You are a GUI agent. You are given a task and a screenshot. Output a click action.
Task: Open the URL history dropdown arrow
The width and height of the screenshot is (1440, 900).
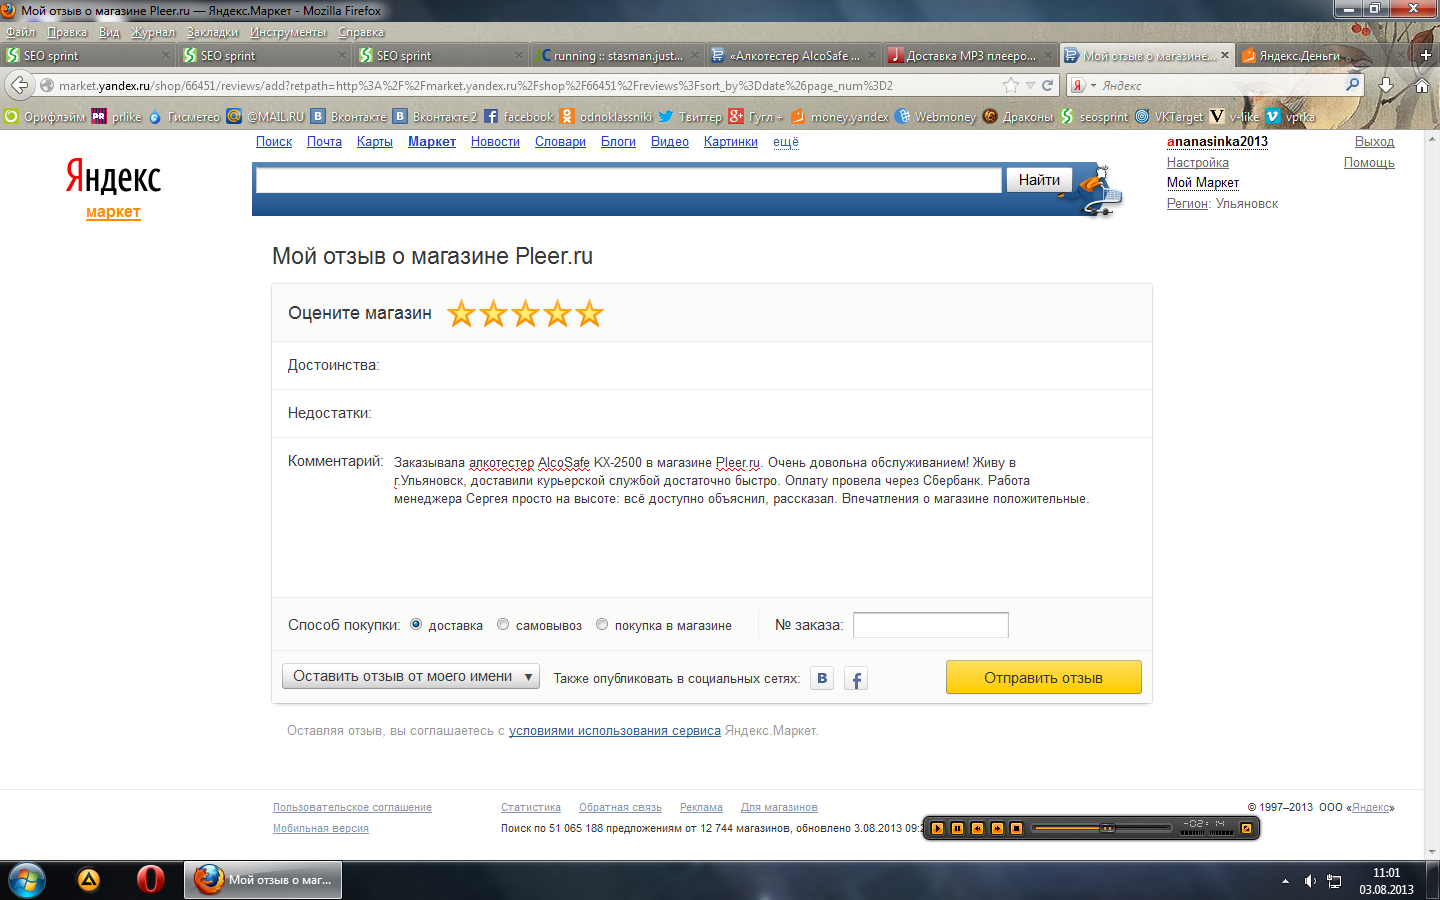point(1030,85)
